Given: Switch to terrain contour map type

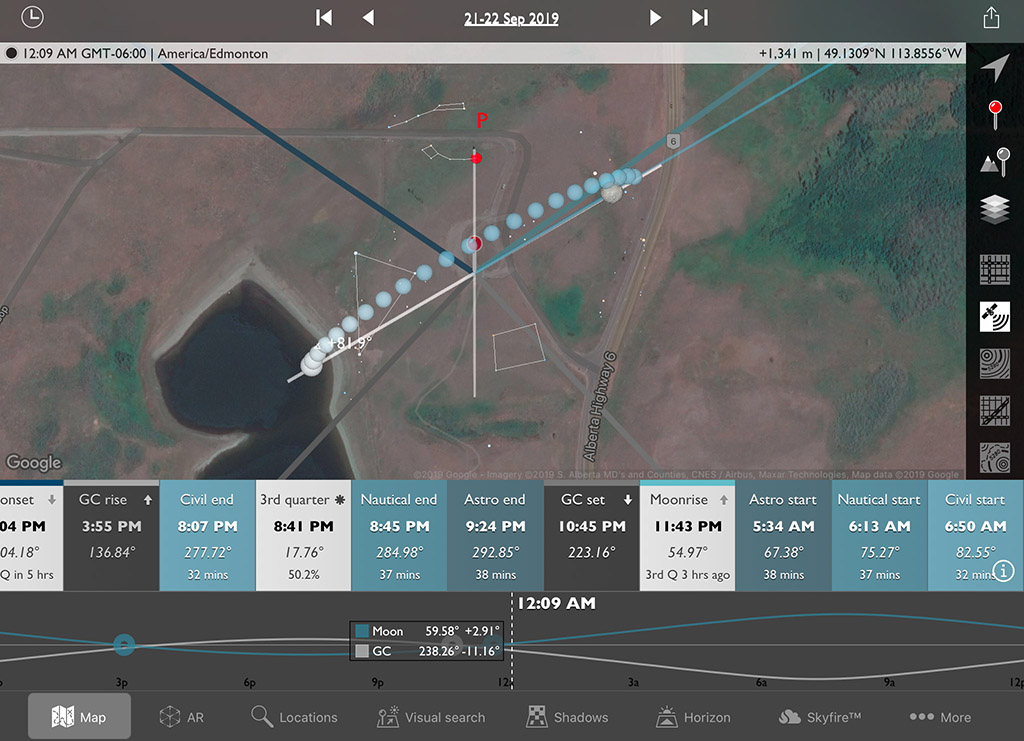Looking at the screenshot, I should pos(994,362).
